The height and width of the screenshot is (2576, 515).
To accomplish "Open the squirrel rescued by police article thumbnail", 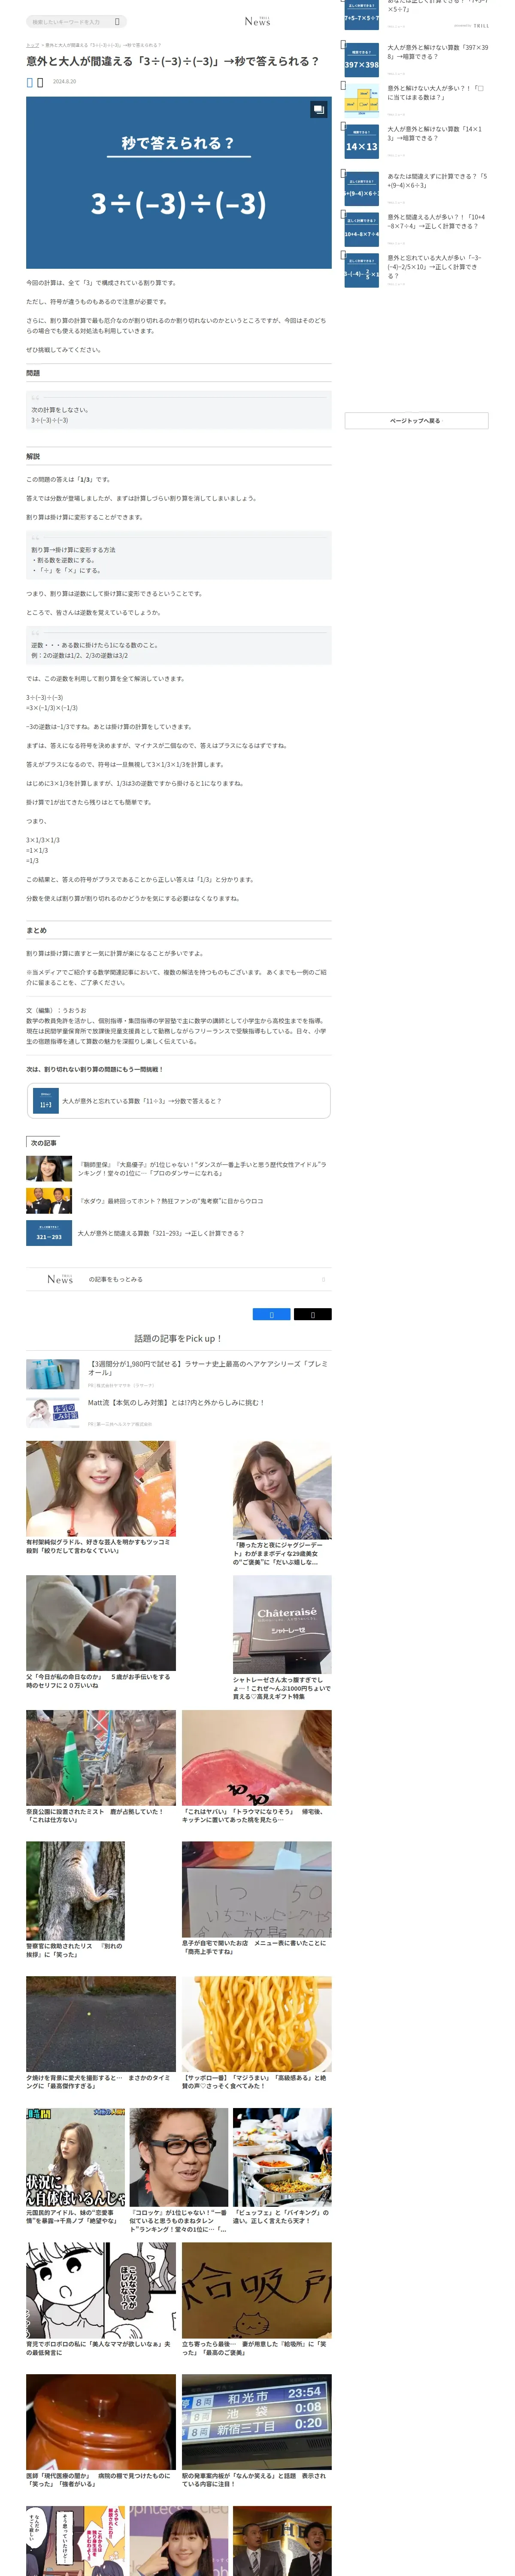I will point(76,1891).
